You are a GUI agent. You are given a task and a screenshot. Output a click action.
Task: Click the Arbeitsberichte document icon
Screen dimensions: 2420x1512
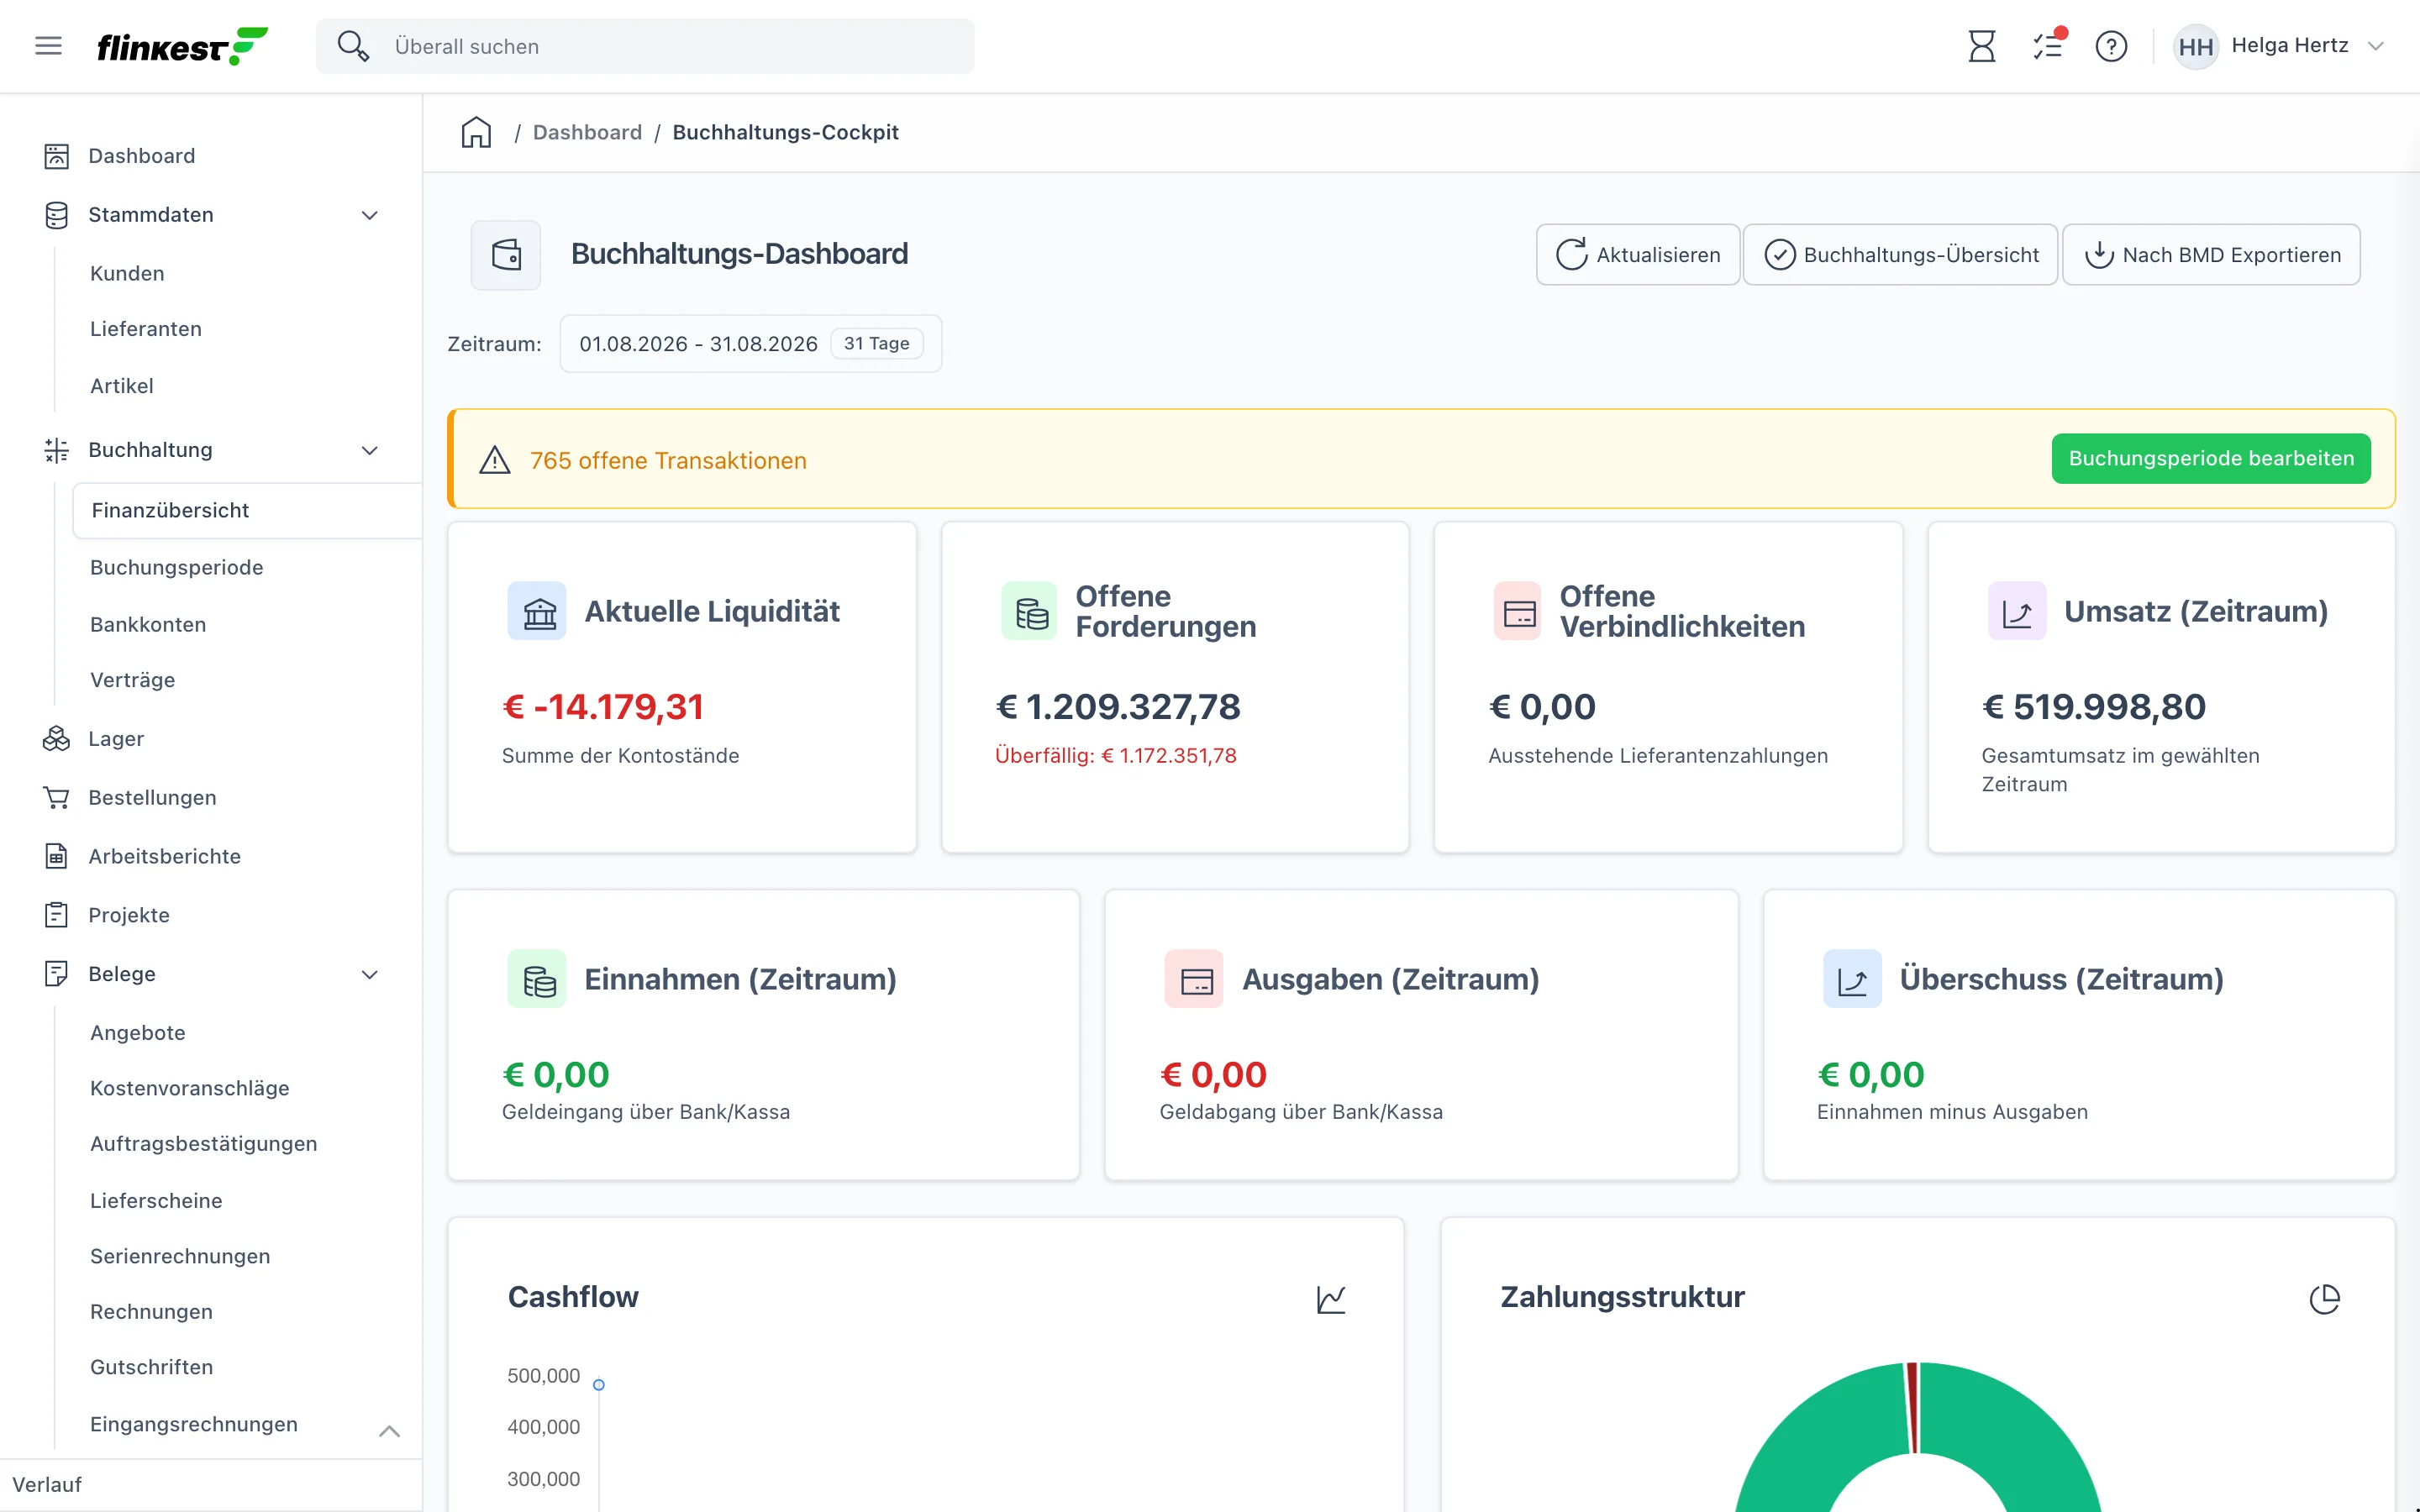pyautogui.click(x=57, y=856)
